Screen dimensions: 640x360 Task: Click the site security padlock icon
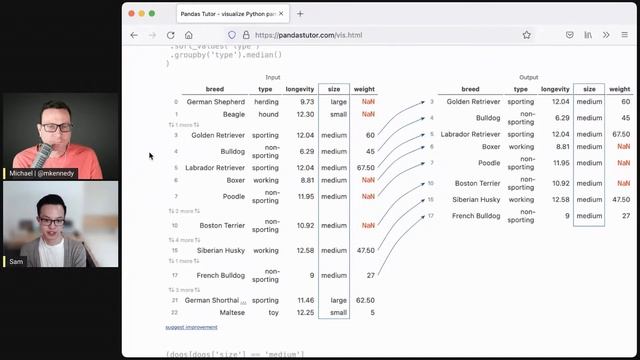coord(246,35)
